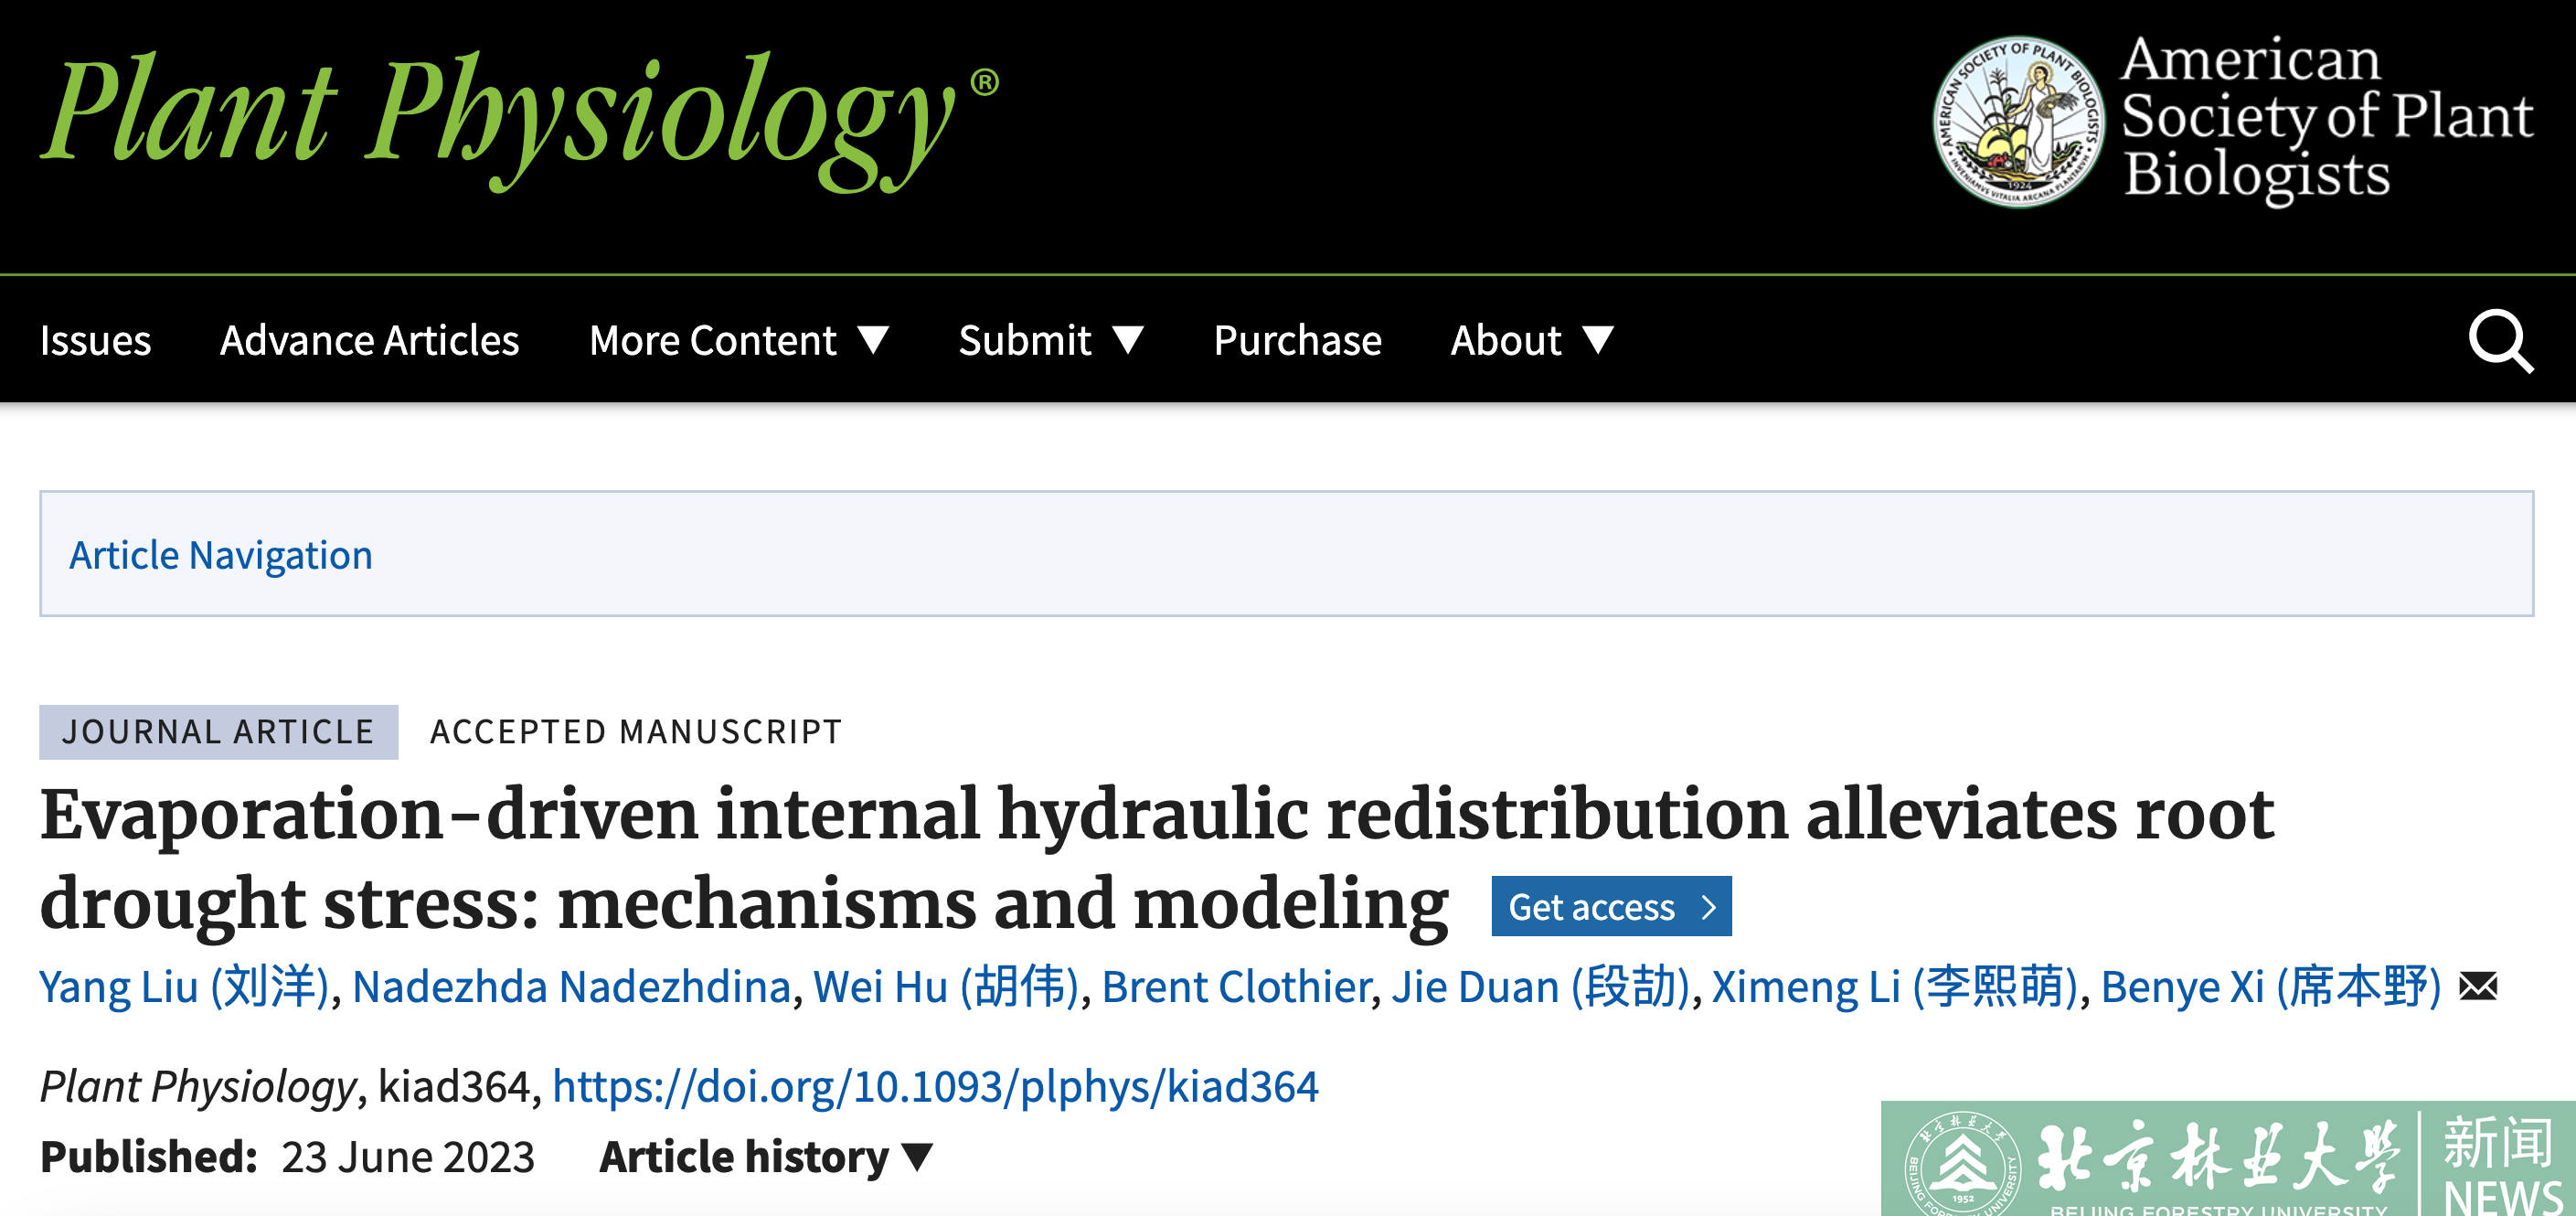
Task: Click author name Brent Clothier
Action: click(x=1236, y=987)
